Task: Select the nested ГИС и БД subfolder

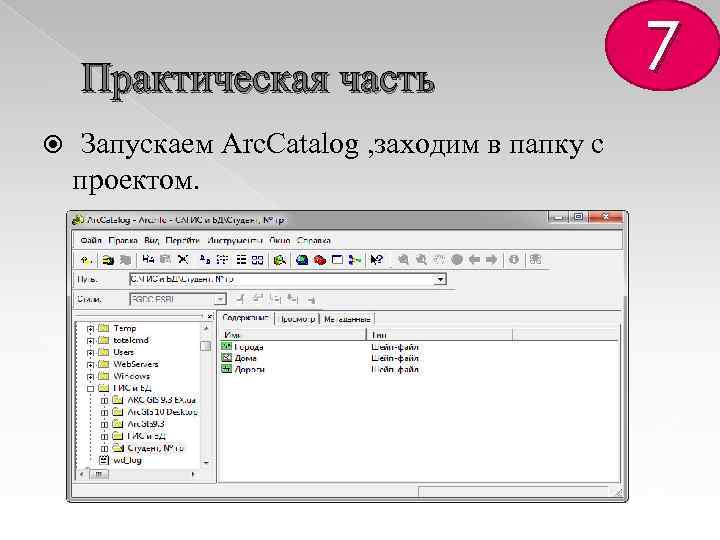Action: 140,436
